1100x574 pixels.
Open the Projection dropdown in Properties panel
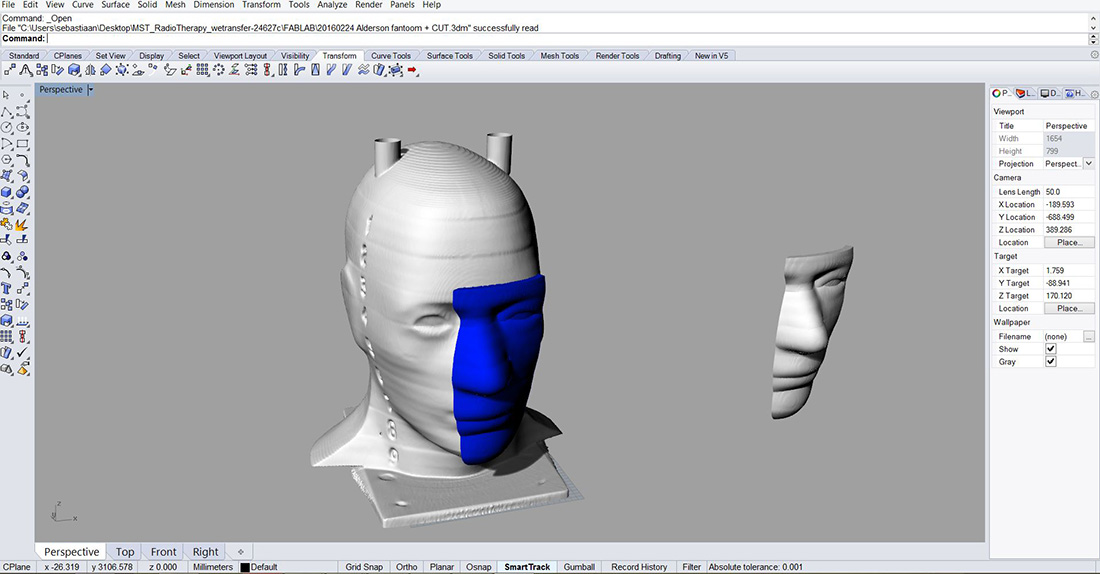point(1089,163)
